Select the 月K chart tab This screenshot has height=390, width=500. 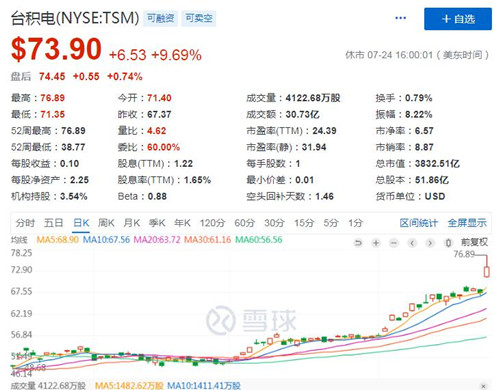[132, 223]
